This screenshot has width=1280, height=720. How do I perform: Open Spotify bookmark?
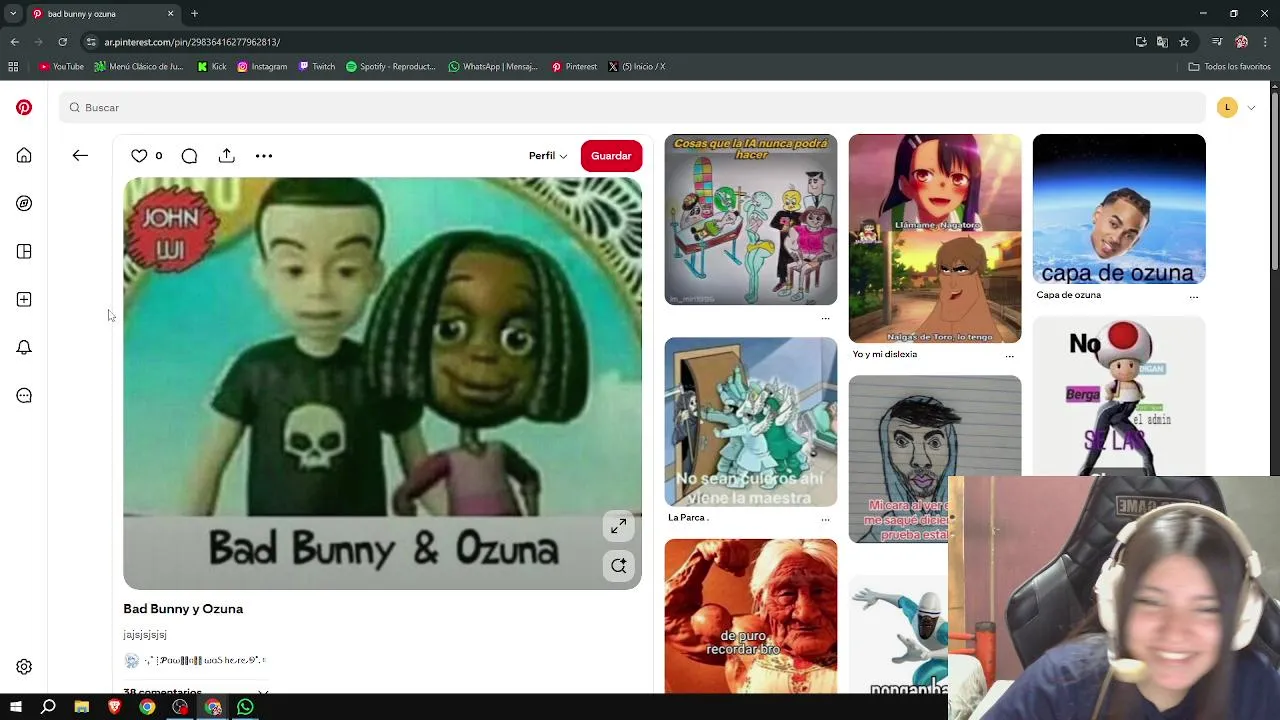click(391, 67)
